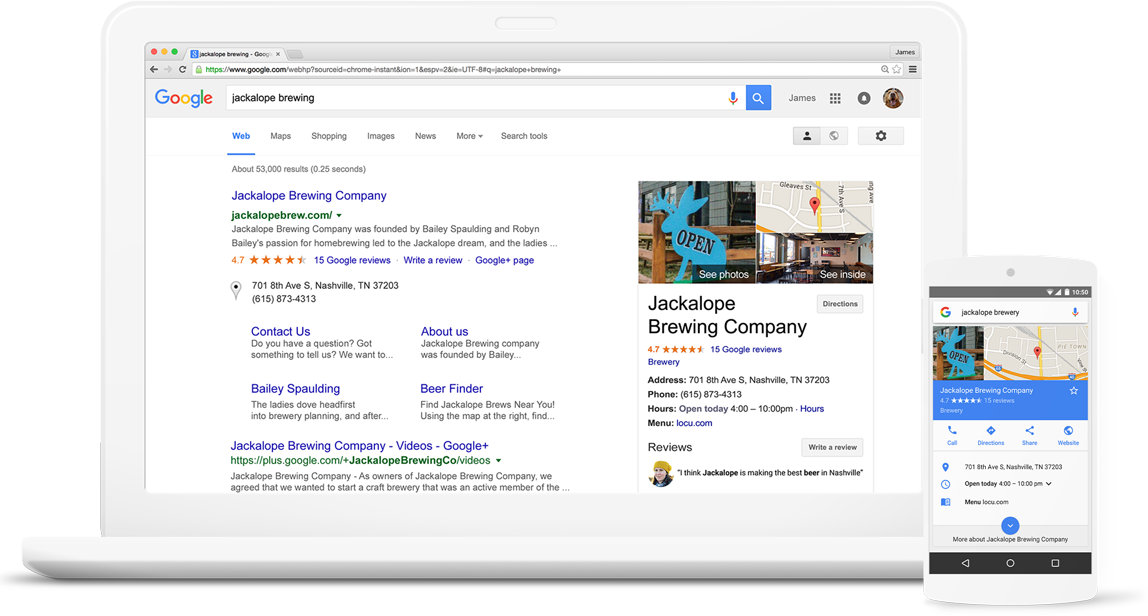This screenshot has height=616, width=1148.
Task: Switch to everyone's results via globe icon
Action: [x=834, y=135]
